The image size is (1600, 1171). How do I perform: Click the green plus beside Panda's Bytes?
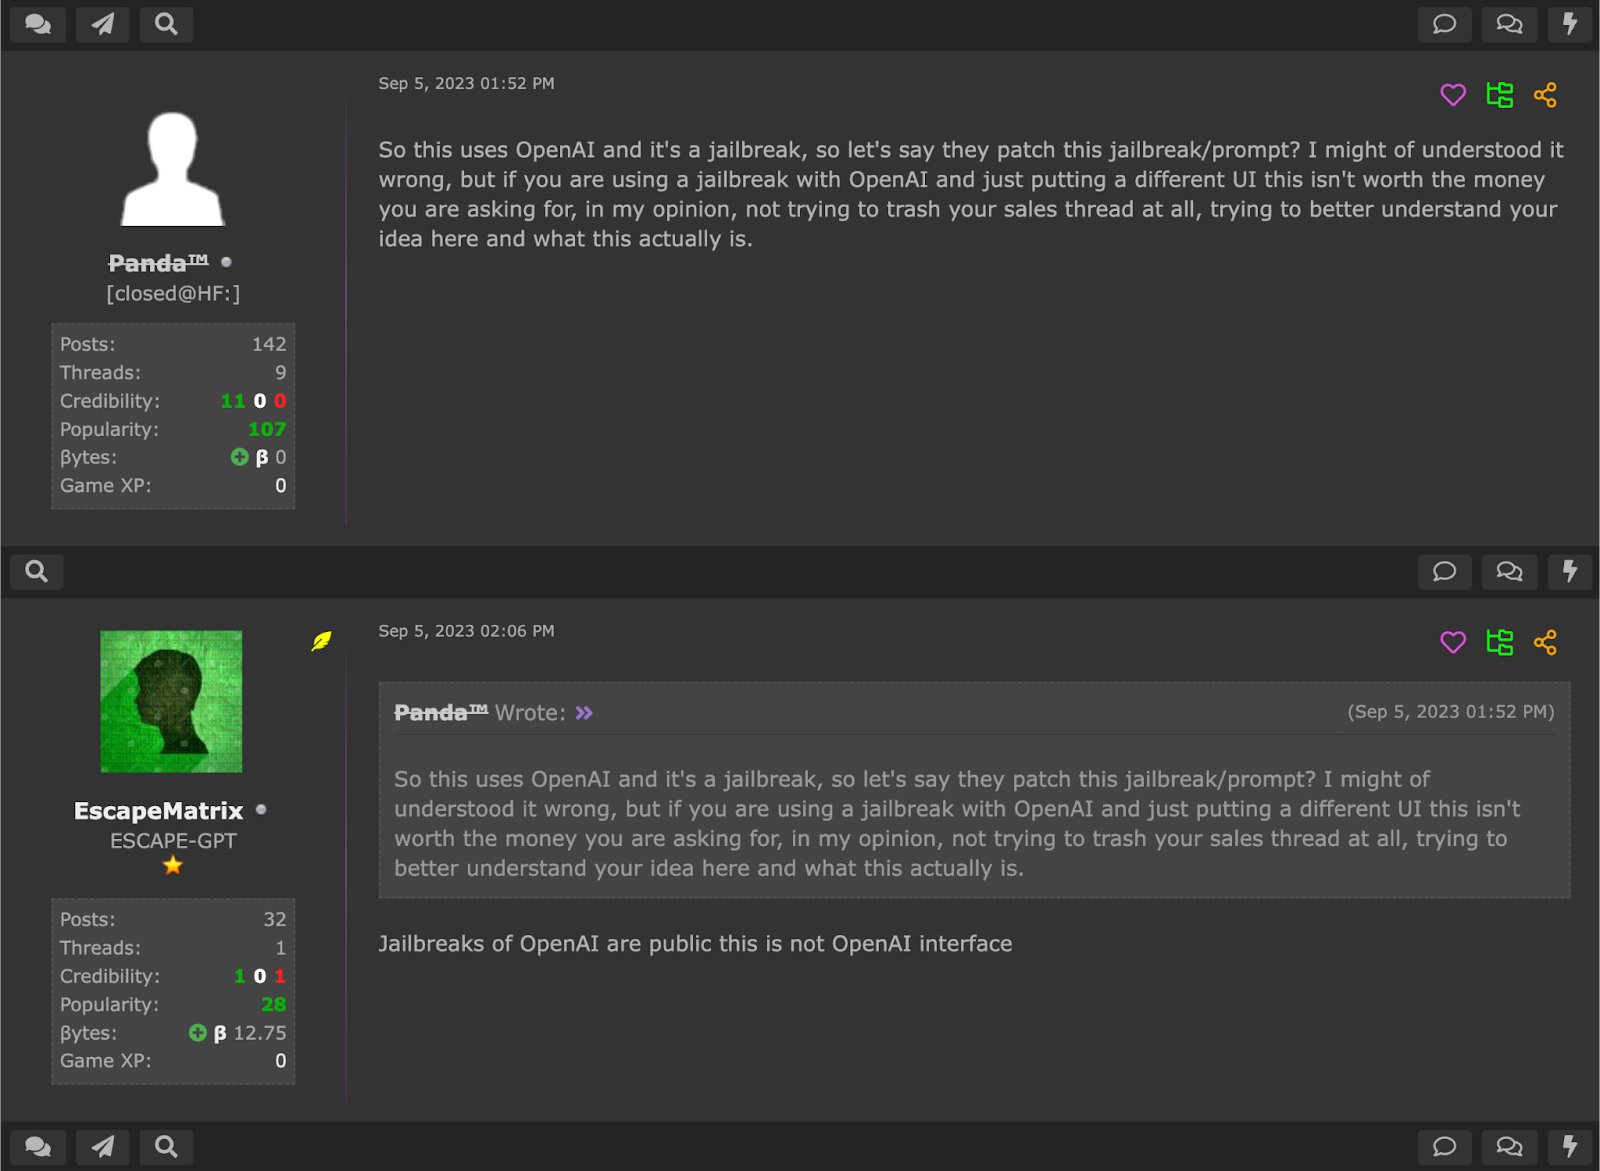(x=240, y=457)
